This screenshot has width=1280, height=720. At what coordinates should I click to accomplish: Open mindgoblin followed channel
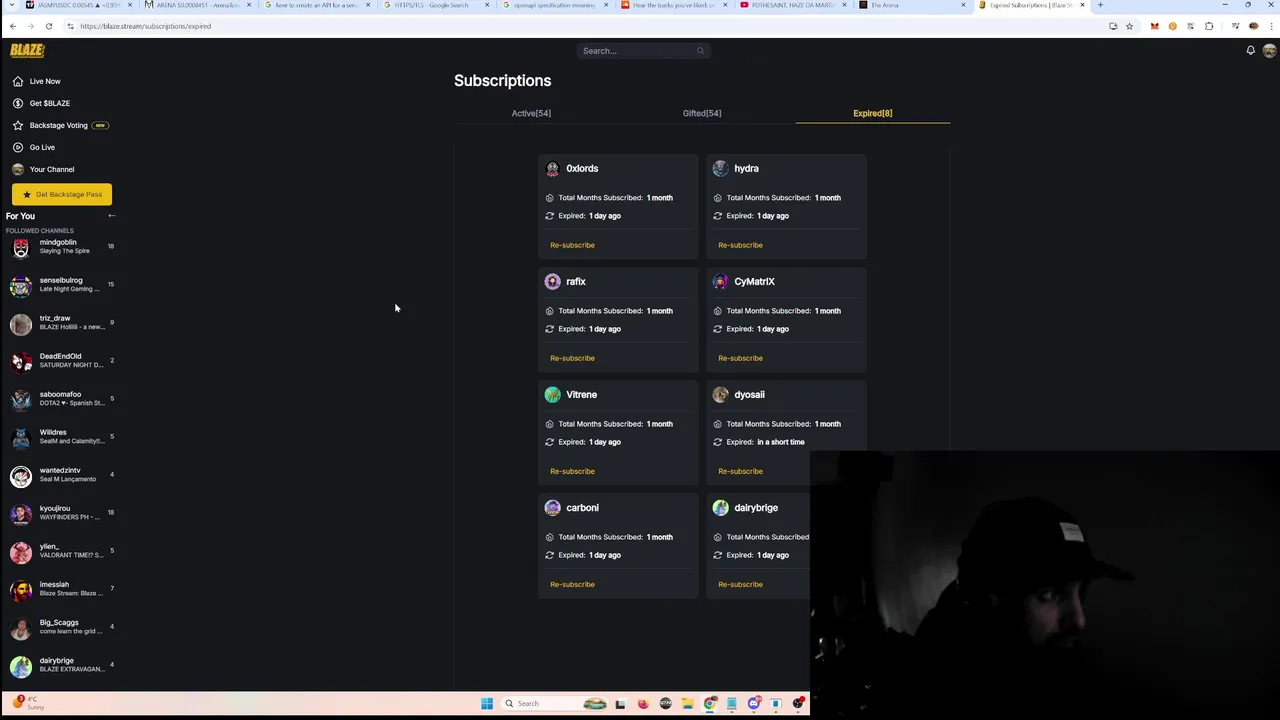tap(60, 247)
